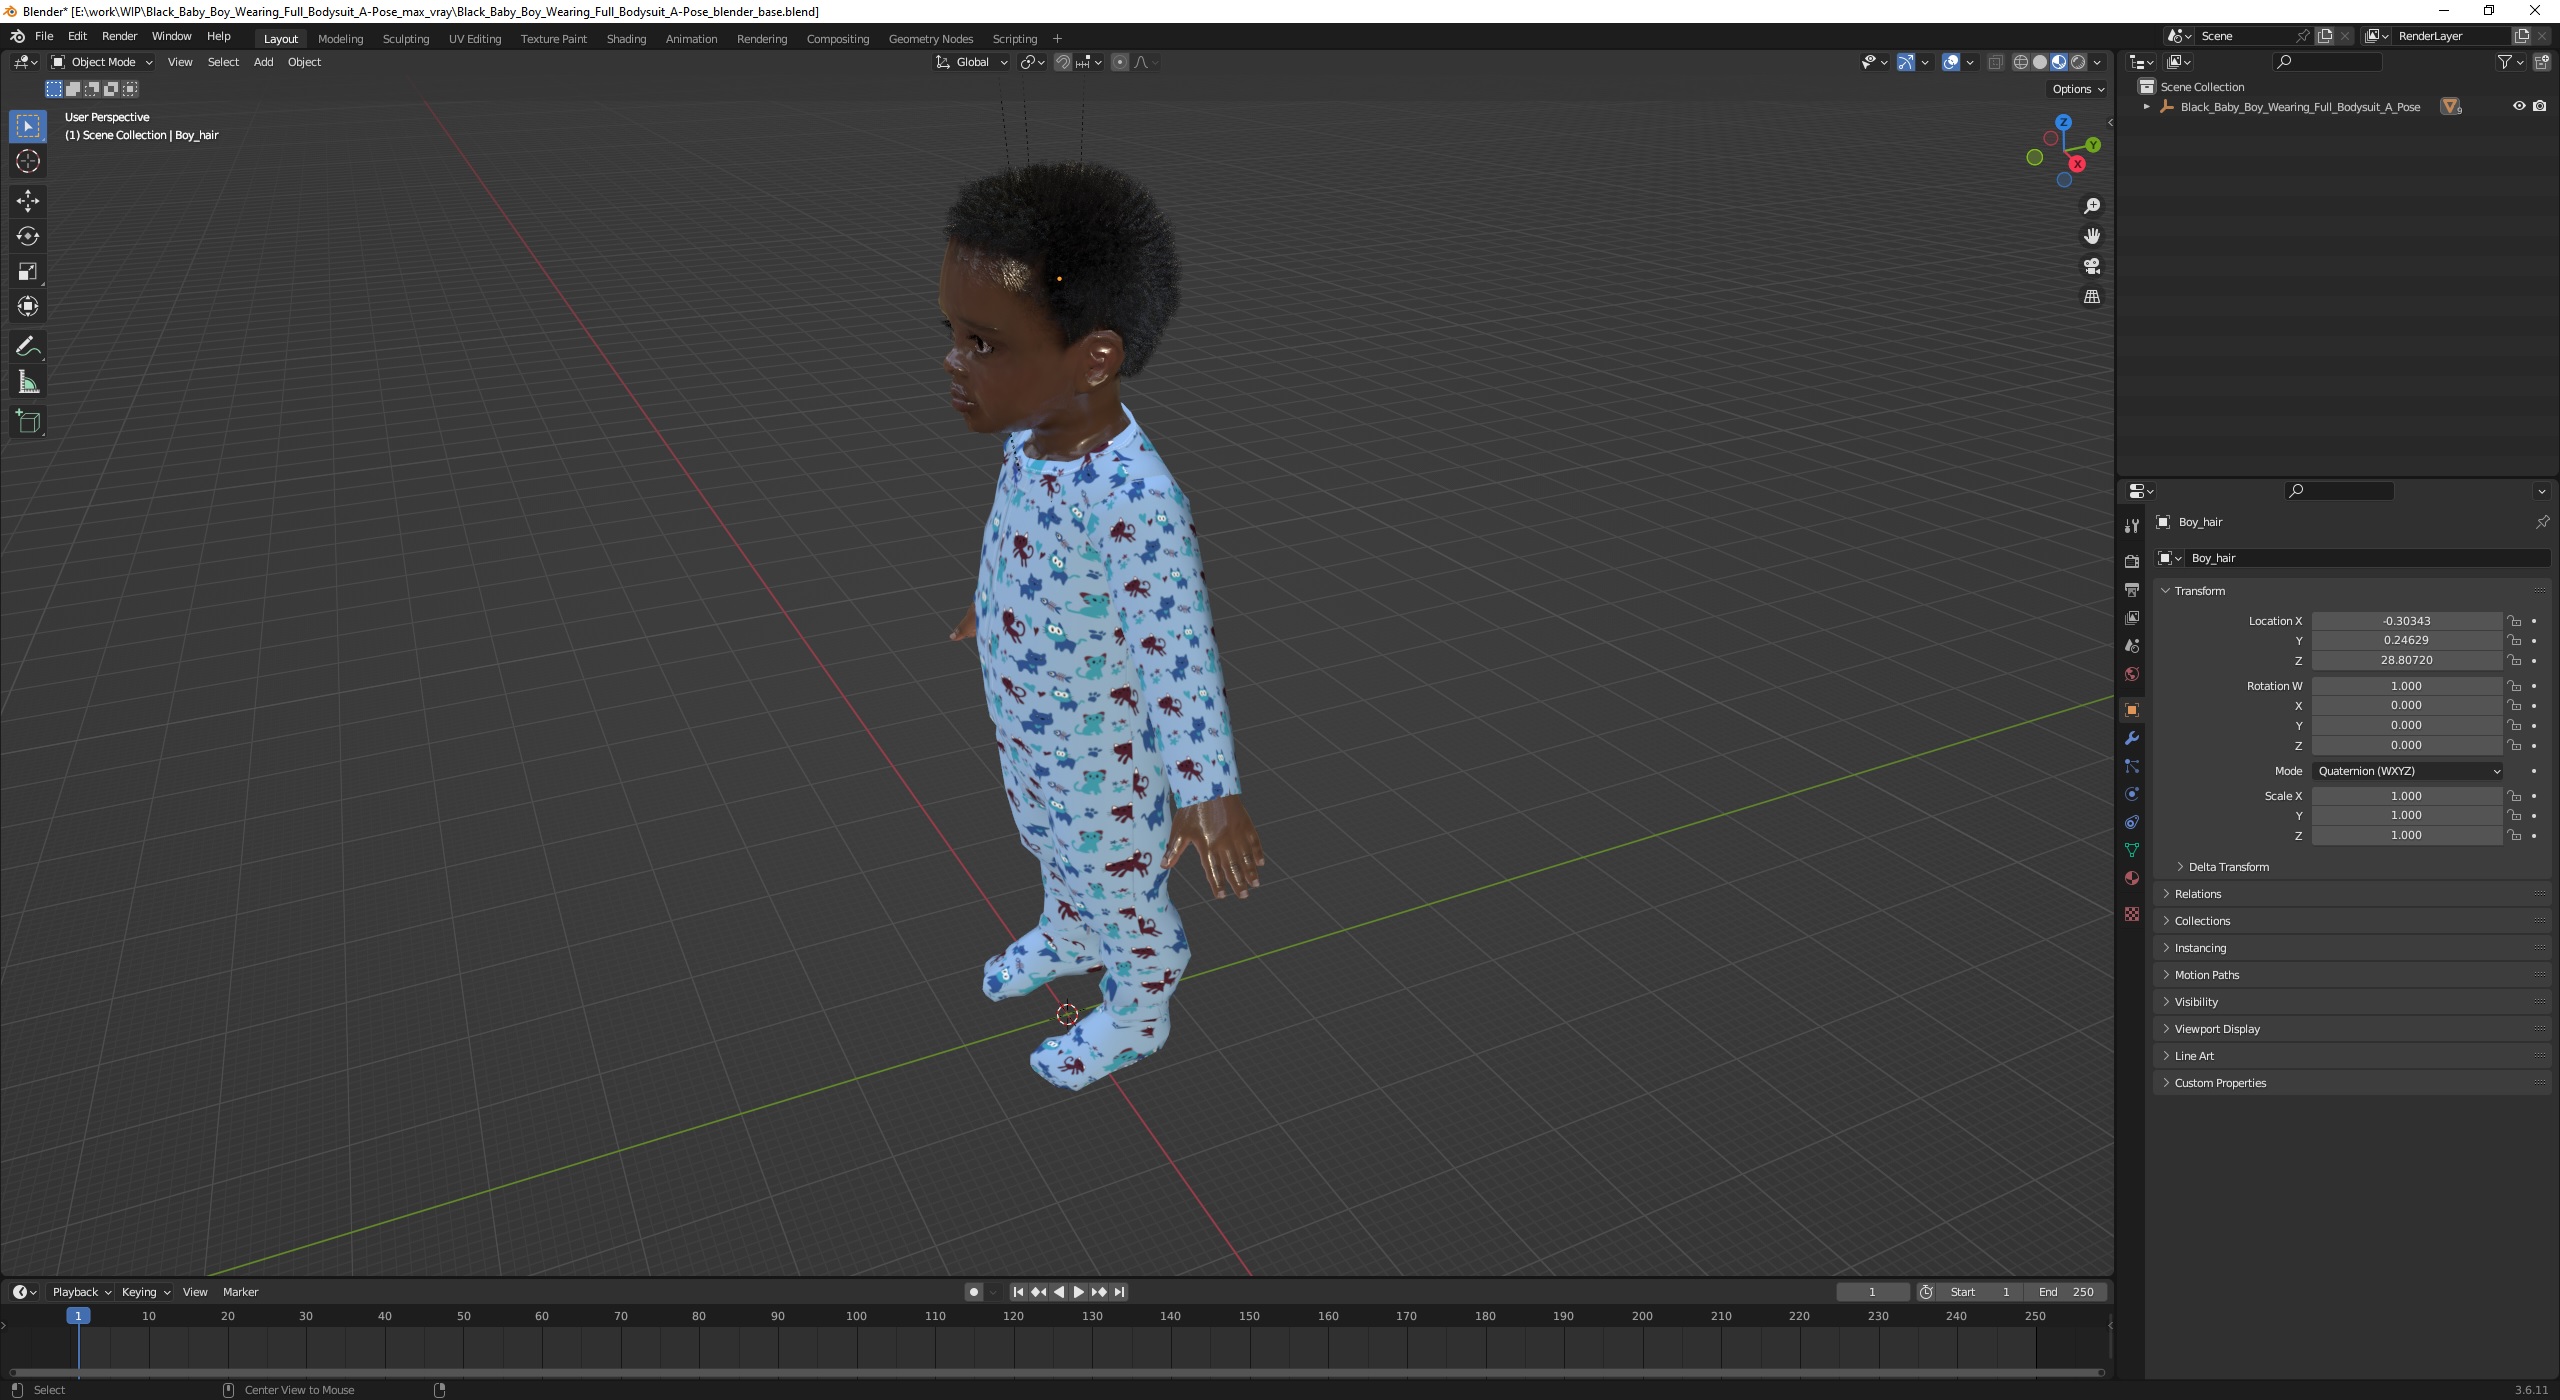Open the Render menu
Screen dimensions: 2560x1400
pos(119,36)
